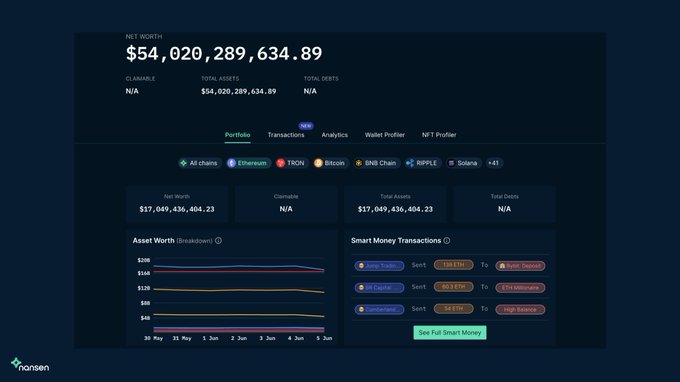This screenshot has height=382, width=680.
Task: Click the Claimable N/A card
Action: point(286,204)
